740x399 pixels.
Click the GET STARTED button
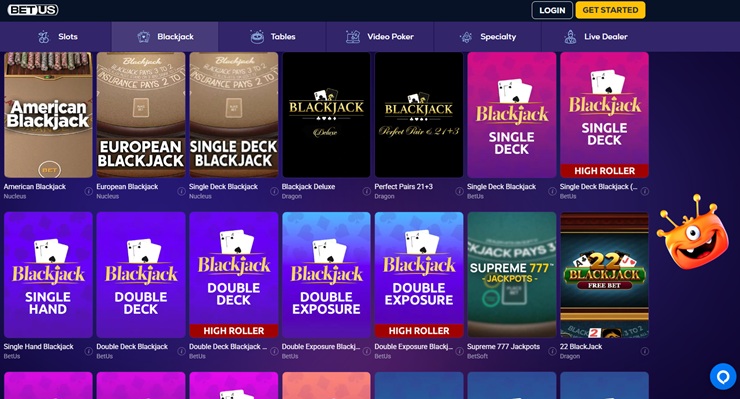click(610, 10)
